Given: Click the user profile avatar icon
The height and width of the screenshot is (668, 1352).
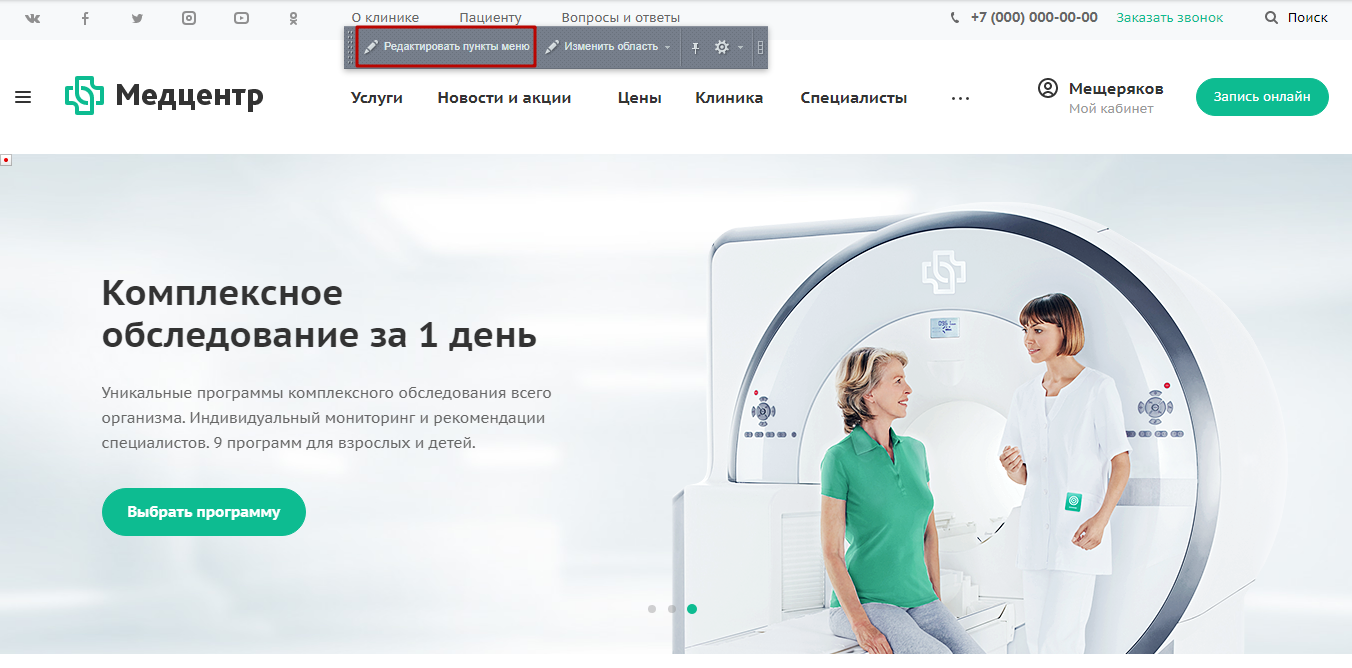Looking at the screenshot, I should 1048,88.
